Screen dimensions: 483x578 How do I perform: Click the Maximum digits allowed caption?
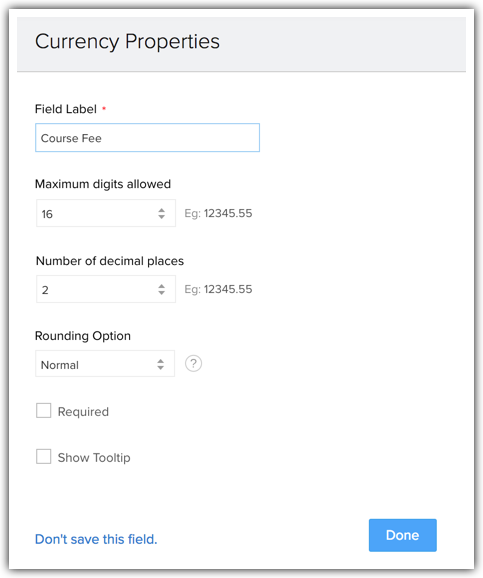[103, 184]
